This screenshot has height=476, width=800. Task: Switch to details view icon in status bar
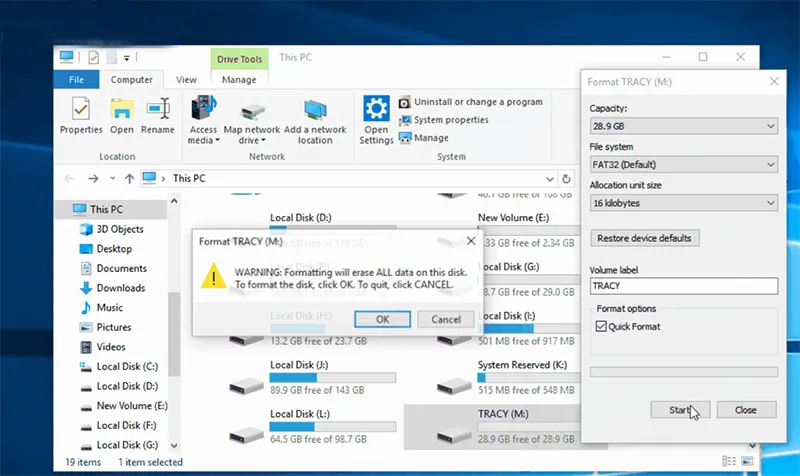coord(729,461)
